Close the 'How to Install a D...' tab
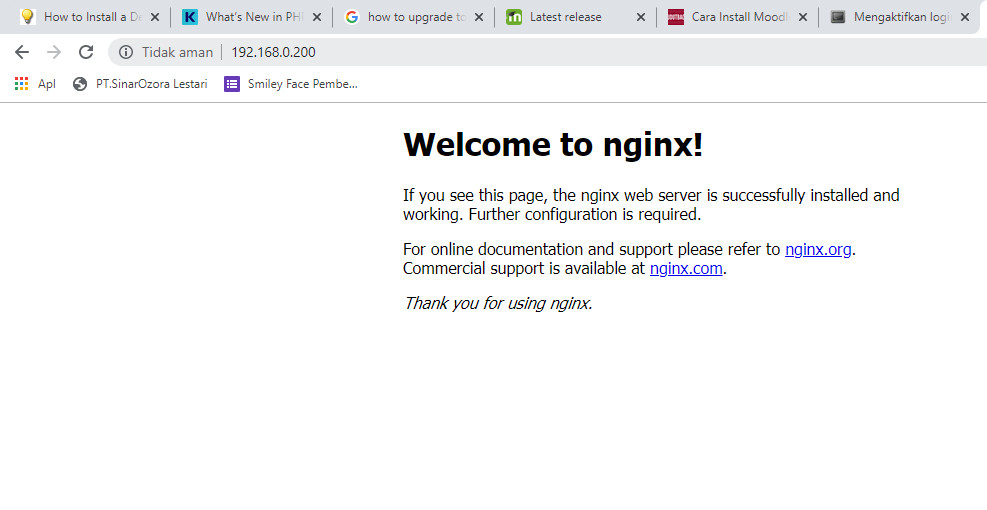This screenshot has width=987, height=510. click(155, 17)
